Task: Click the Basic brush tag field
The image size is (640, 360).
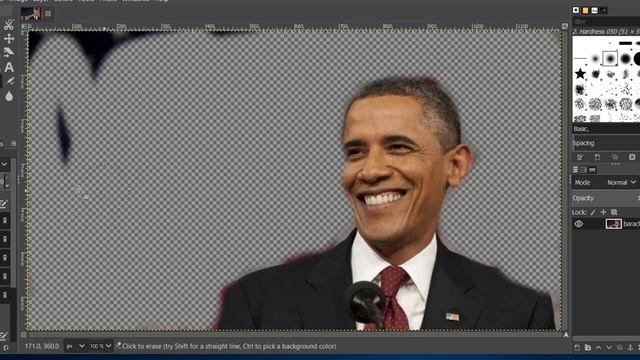Action: (x=606, y=129)
